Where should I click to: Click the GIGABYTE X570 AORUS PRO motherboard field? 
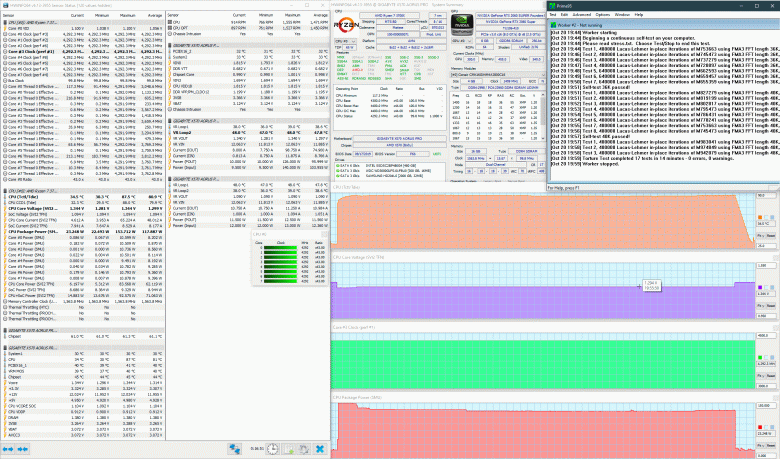coord(399,139)
